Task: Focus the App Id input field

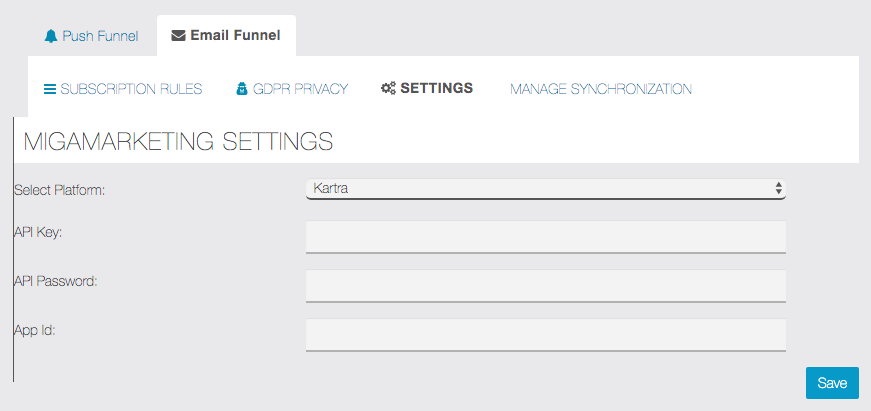Action: click(x=545, y=334)
